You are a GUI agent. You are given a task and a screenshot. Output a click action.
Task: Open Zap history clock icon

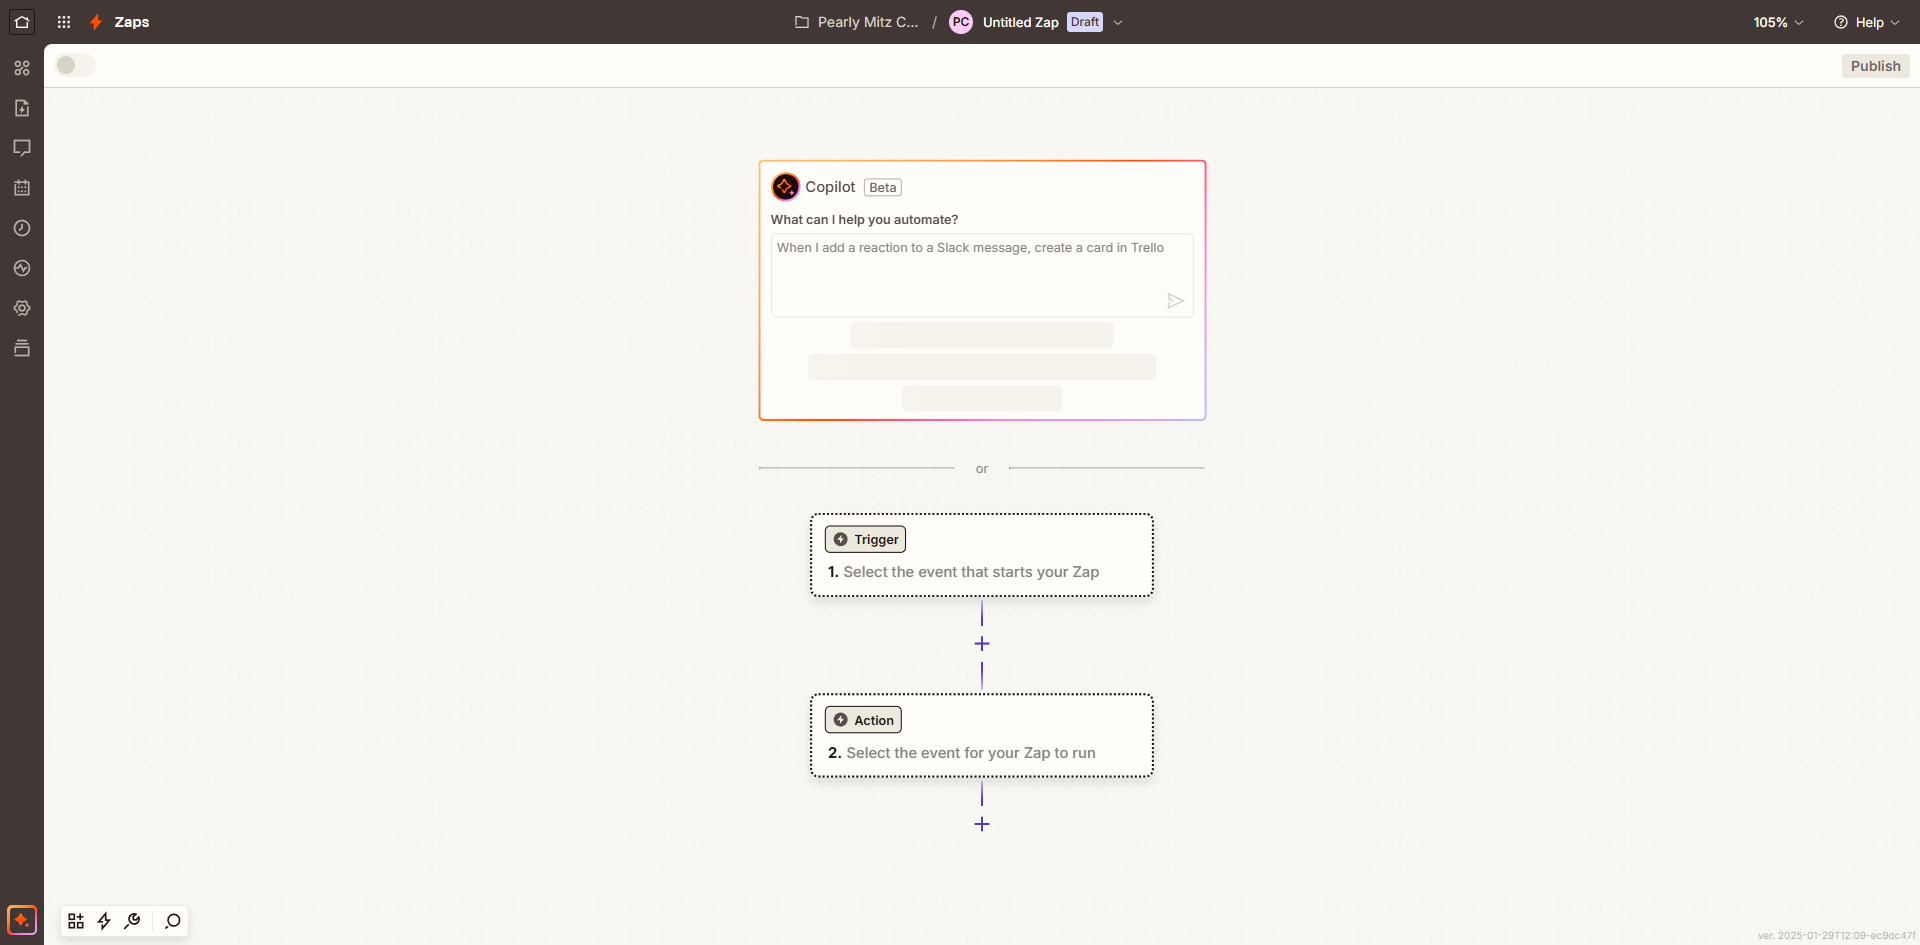[x=22, y=228]
